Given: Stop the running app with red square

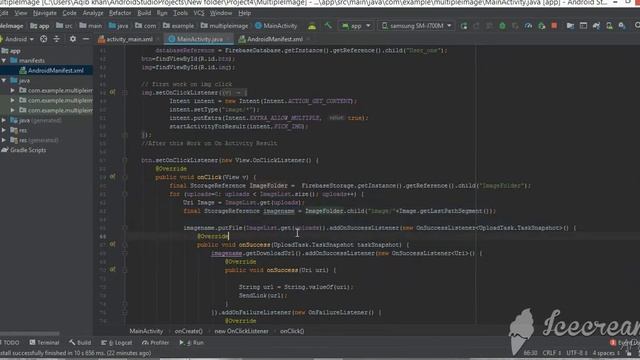Looking at the screenshot, I should tap(554, 26).
